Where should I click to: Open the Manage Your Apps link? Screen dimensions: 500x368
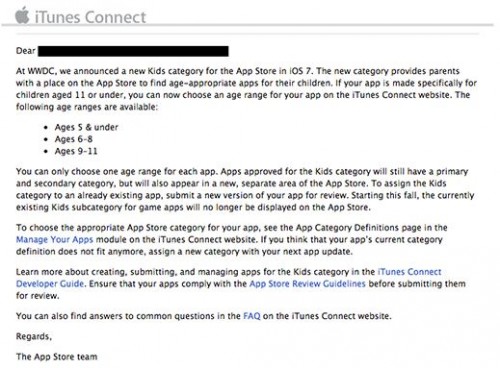(55, 239)
